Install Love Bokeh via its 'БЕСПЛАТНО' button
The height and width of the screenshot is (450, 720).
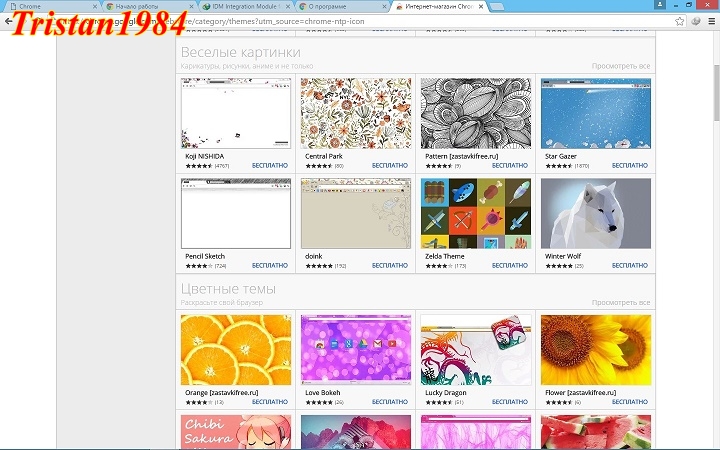pyautogui.click(x=390, y=402)
